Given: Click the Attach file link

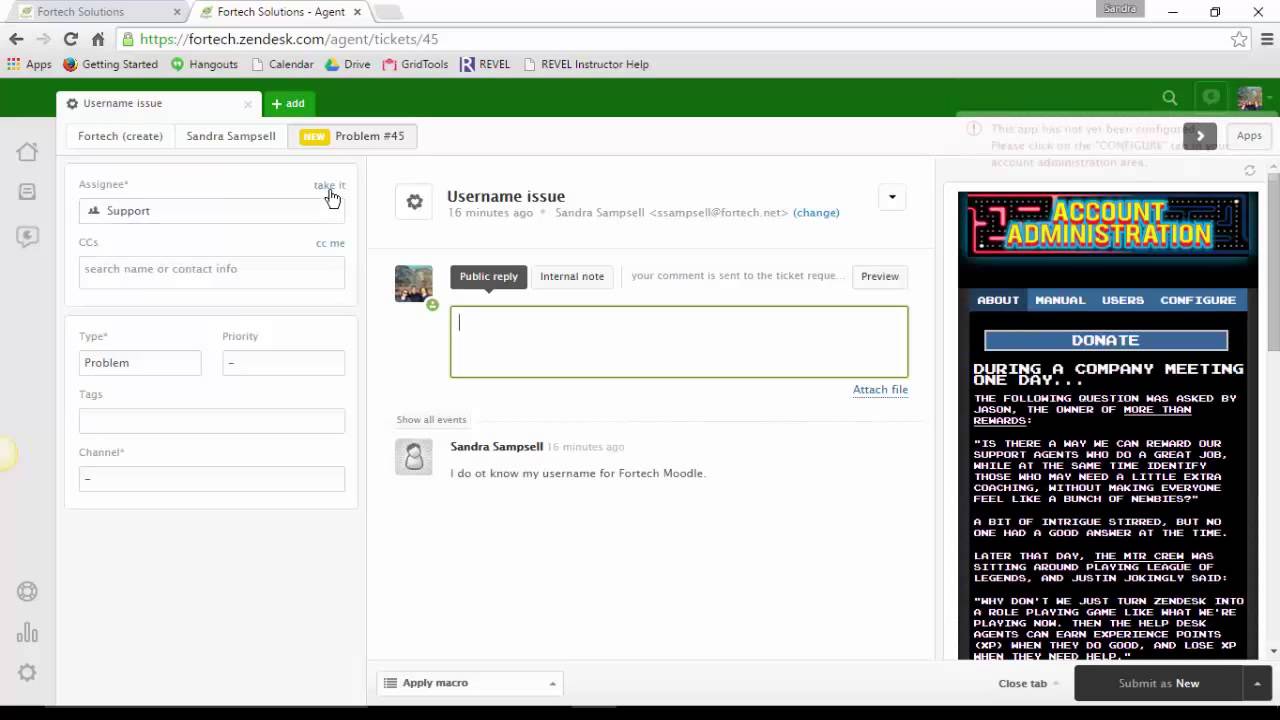Looking at the screenshot, I should click(x=880, y=390).
